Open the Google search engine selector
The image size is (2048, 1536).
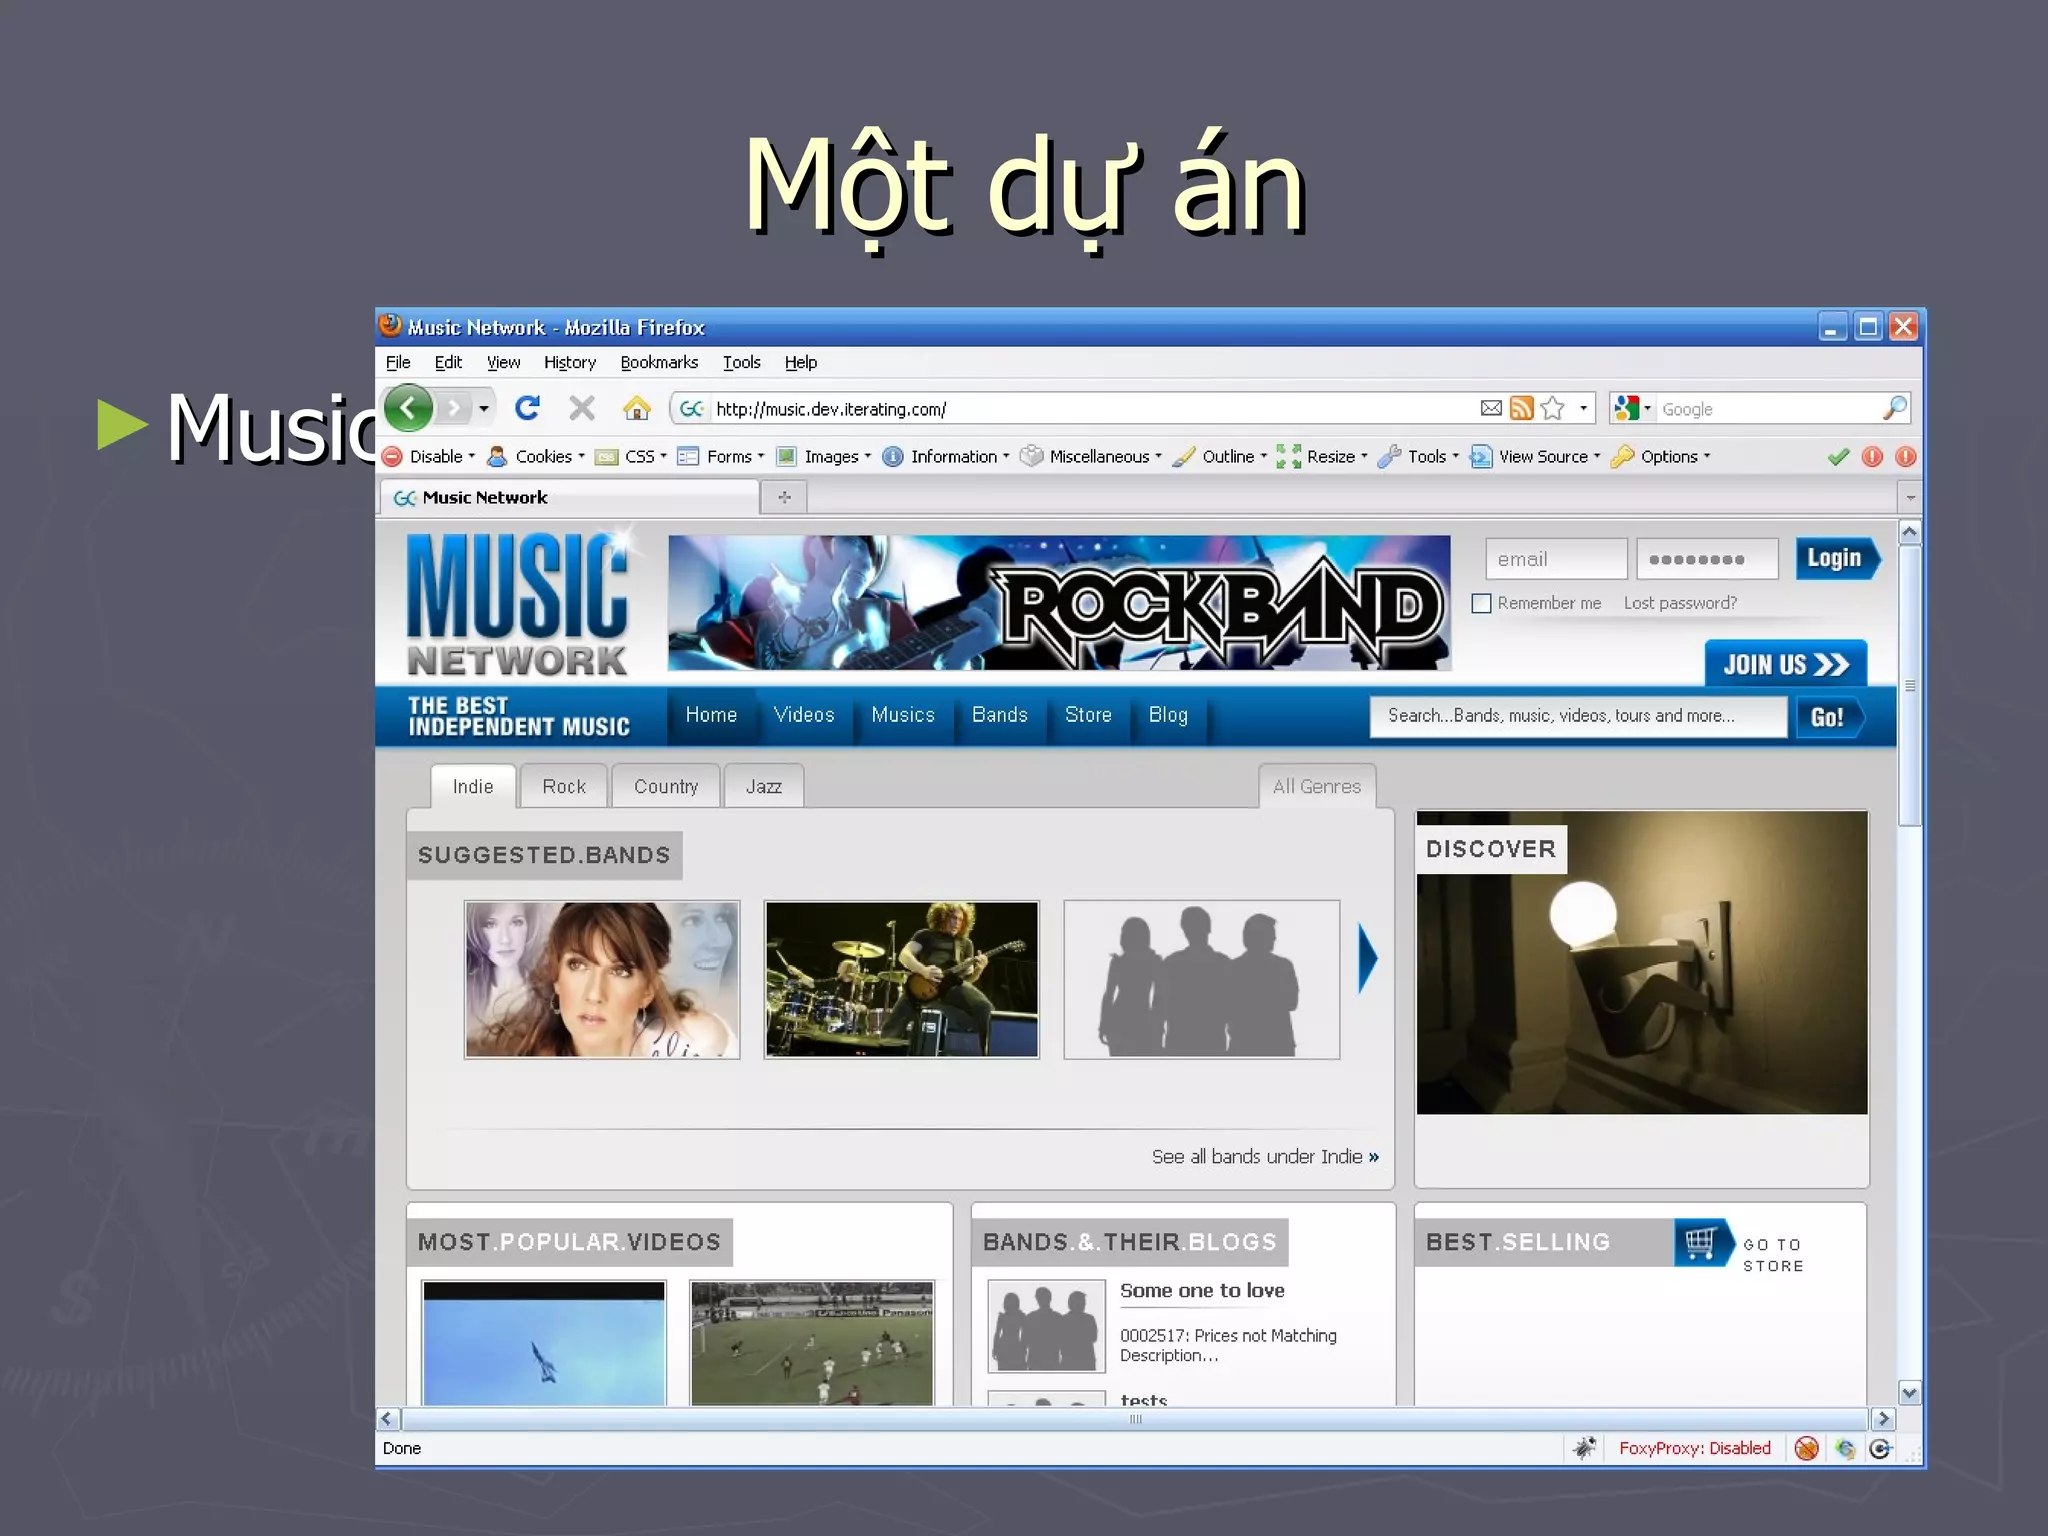coord(1633,408)
